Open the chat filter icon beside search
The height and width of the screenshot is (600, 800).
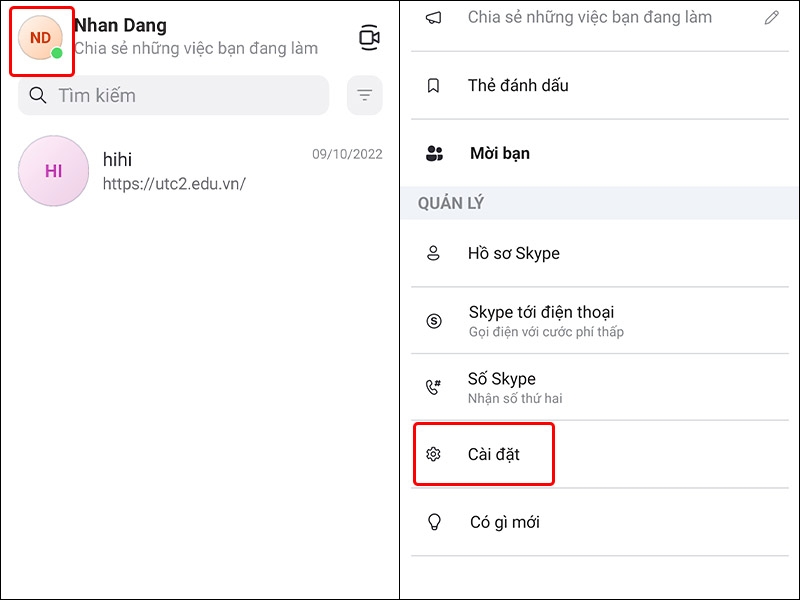click(364, 95)
